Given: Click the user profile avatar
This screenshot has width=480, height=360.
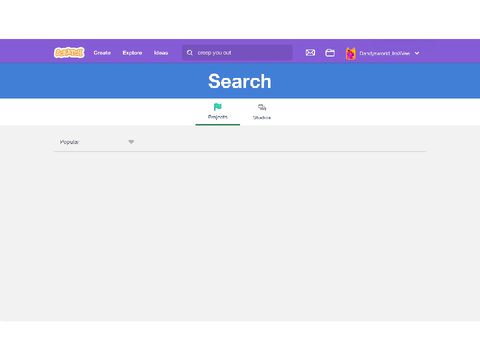Looking at the screenshot, I should pyautogui.click(x=351, y=53).
